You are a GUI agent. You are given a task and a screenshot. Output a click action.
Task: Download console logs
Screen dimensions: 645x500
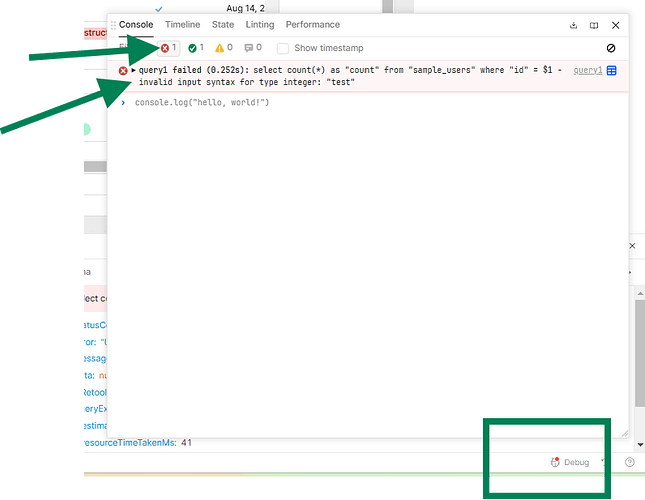point(573,25)
